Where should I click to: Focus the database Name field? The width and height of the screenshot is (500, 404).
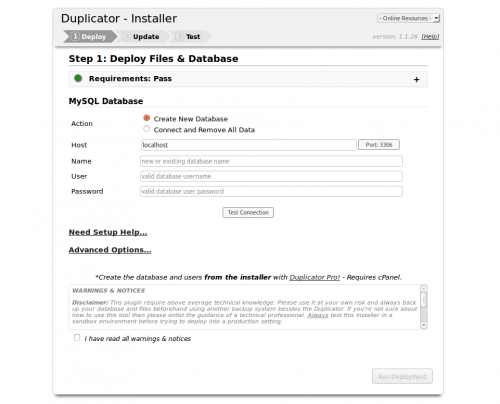tap(271, 161)
